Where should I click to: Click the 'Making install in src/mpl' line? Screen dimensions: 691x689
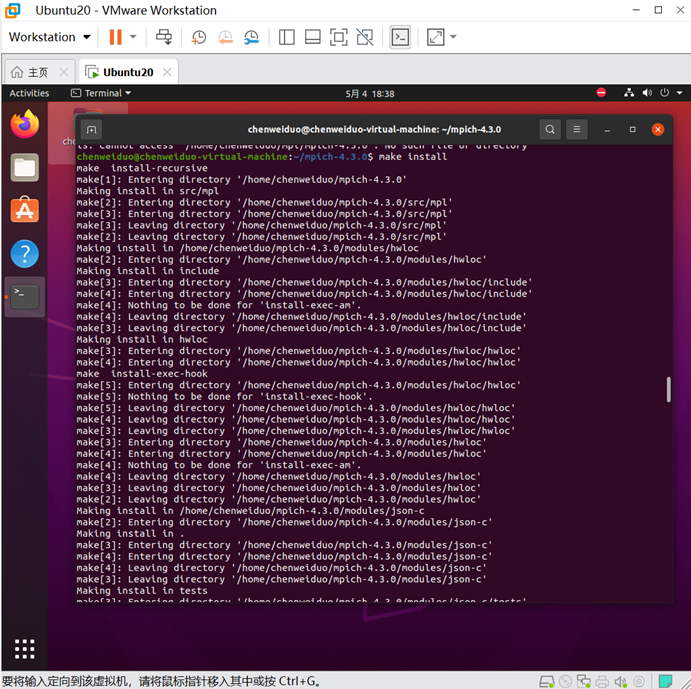(148, 191)
